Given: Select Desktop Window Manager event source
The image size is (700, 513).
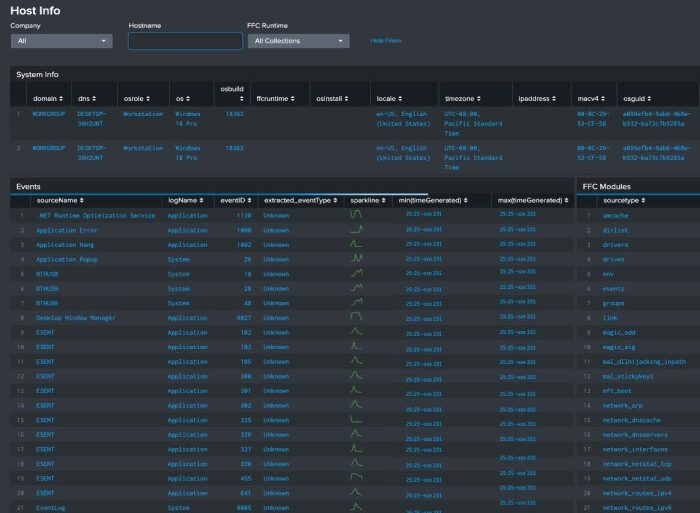Looking at the screenshot, I should point(75,318).
